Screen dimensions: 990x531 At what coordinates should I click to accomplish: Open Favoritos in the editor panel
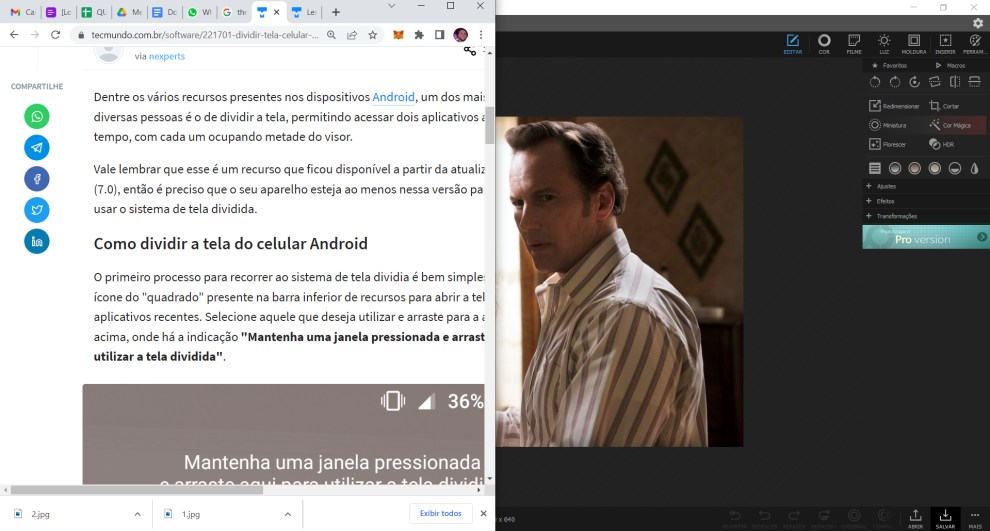890,66
